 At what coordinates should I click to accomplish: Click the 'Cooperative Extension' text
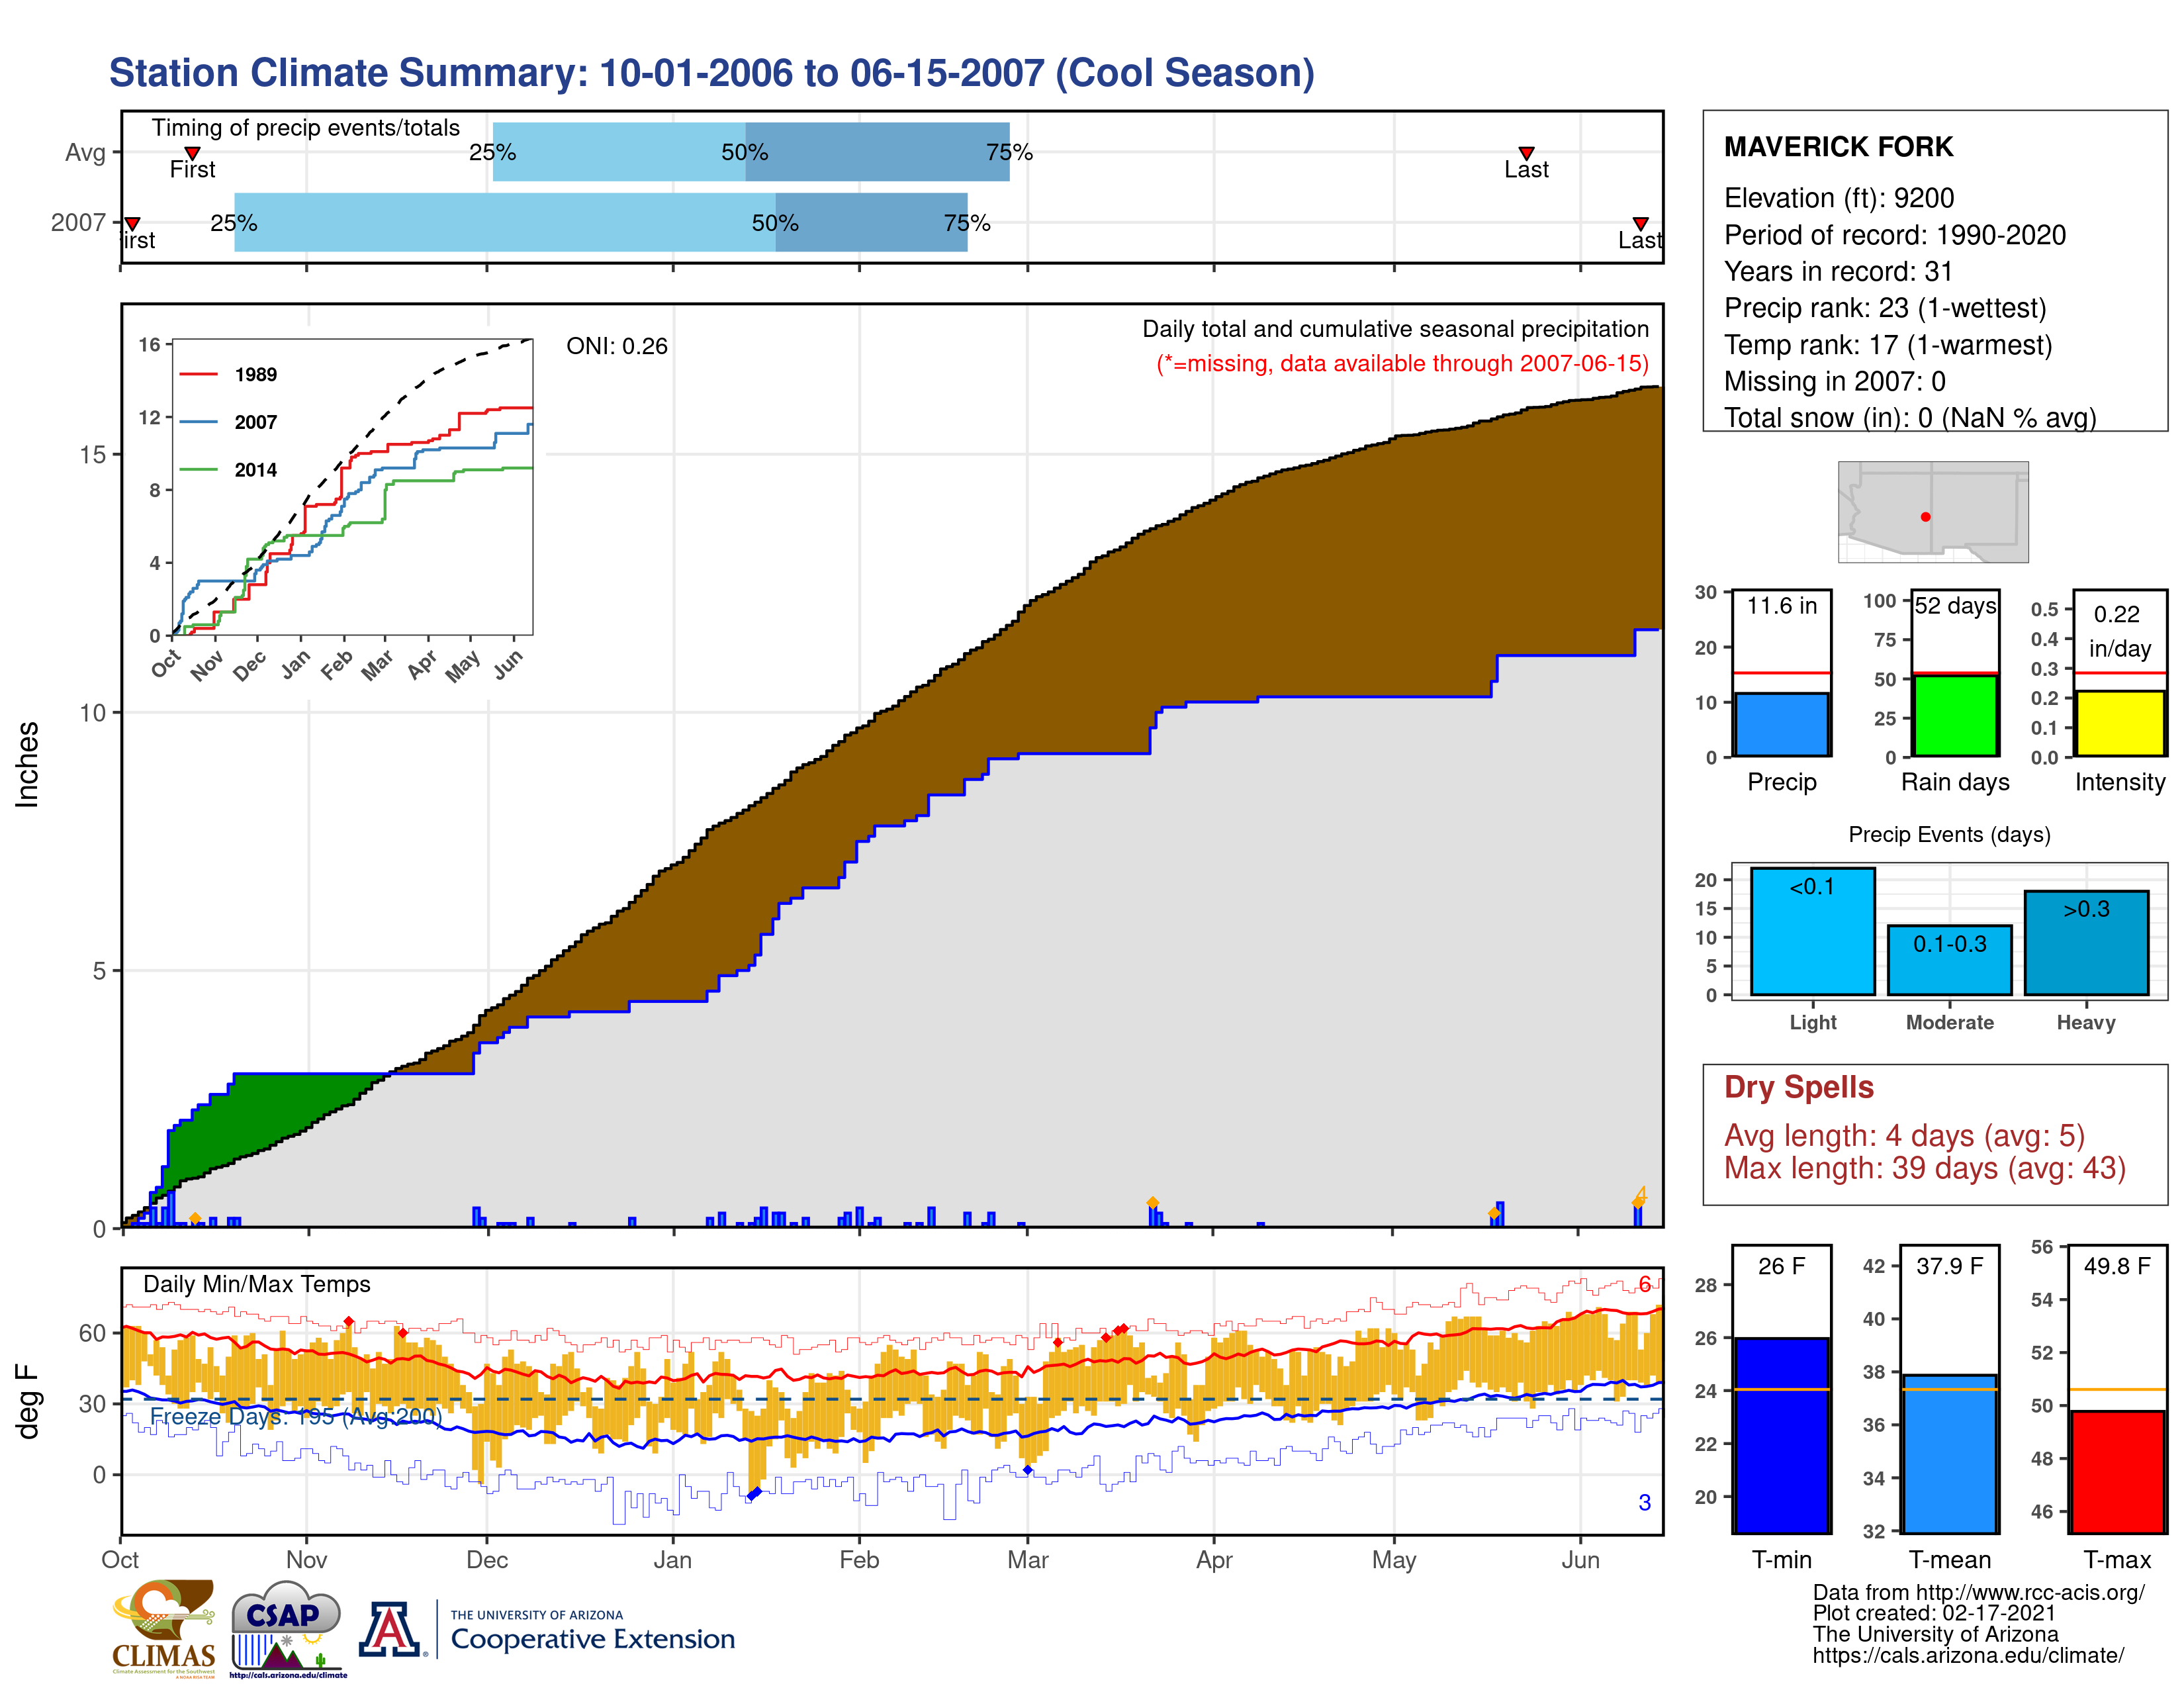tap(592, 1639)
